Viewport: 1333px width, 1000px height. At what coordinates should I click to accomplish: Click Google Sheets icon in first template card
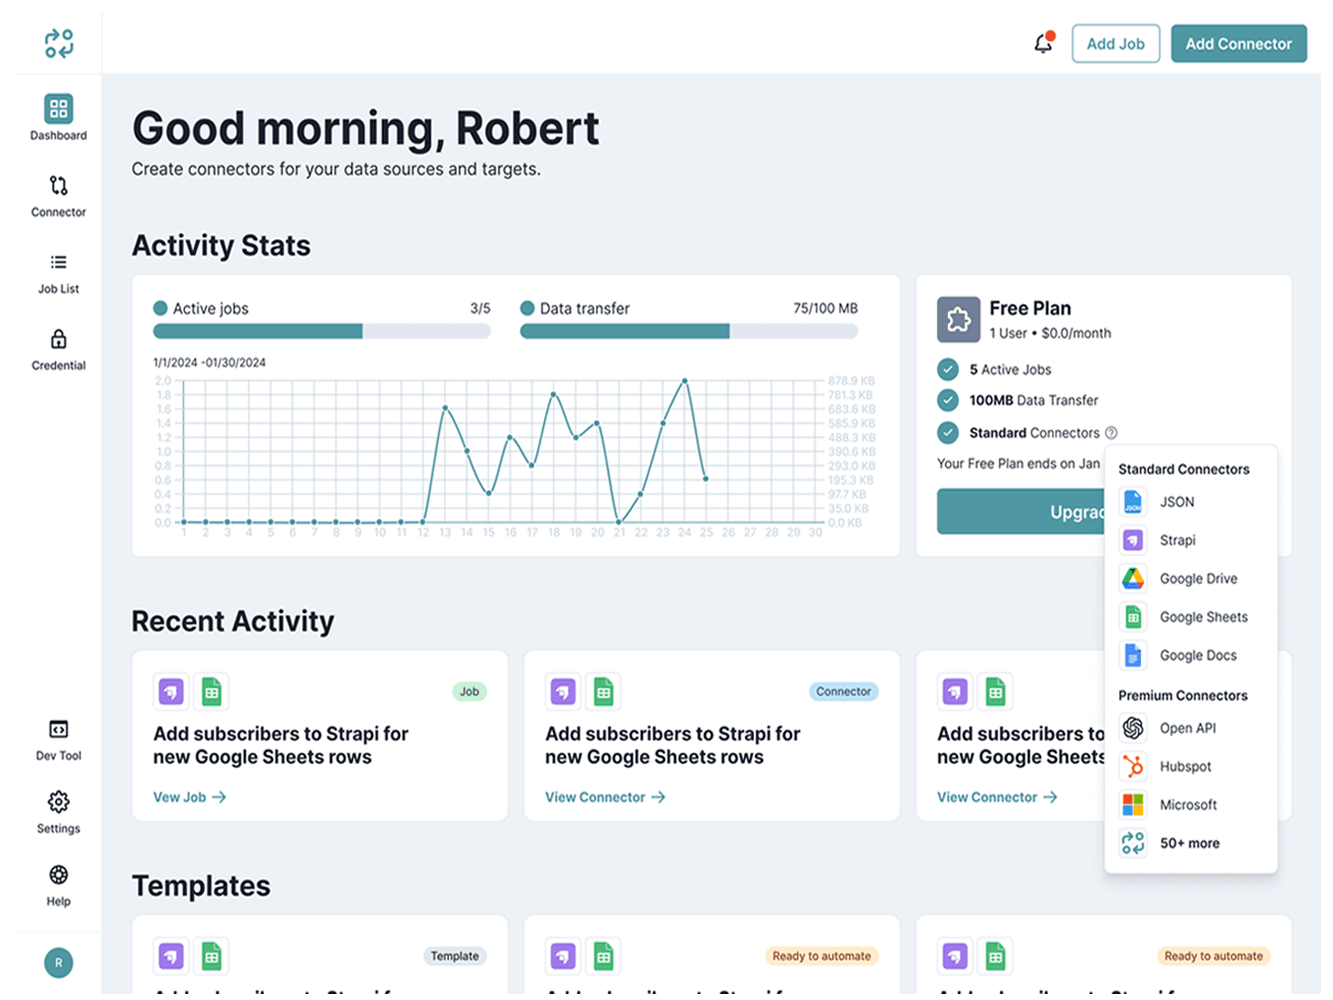[x=211, y=956]
